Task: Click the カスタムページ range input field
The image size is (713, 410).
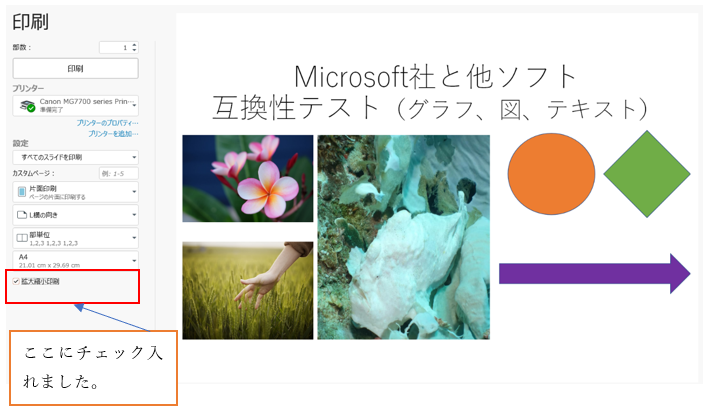Action: coord(119,173)
